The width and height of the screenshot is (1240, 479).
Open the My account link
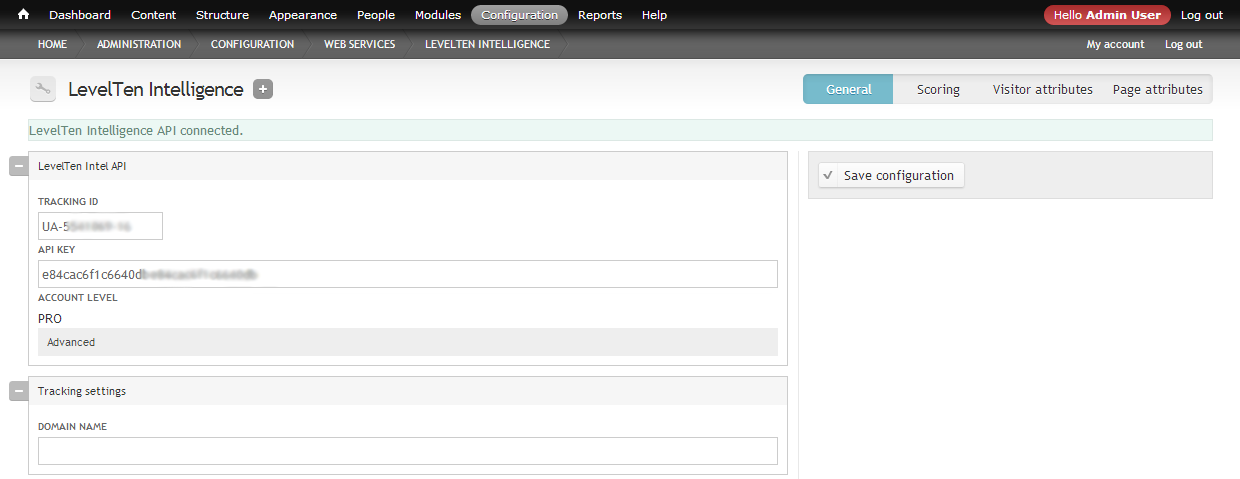click(1115, 44)
